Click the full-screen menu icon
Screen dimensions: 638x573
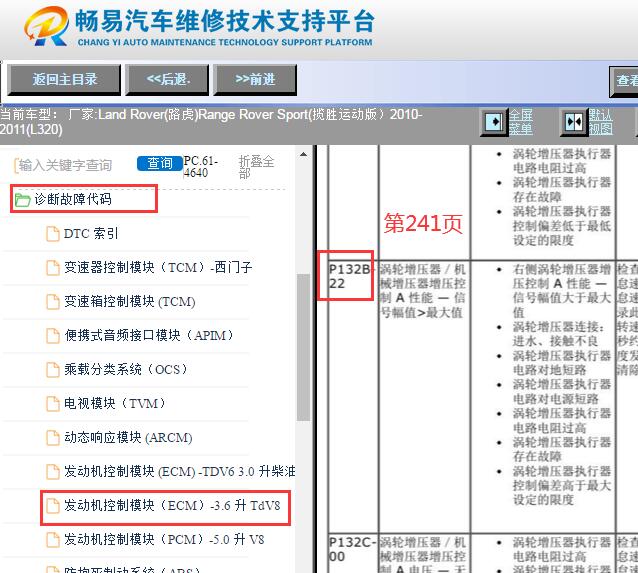click(x=494, y=122)
